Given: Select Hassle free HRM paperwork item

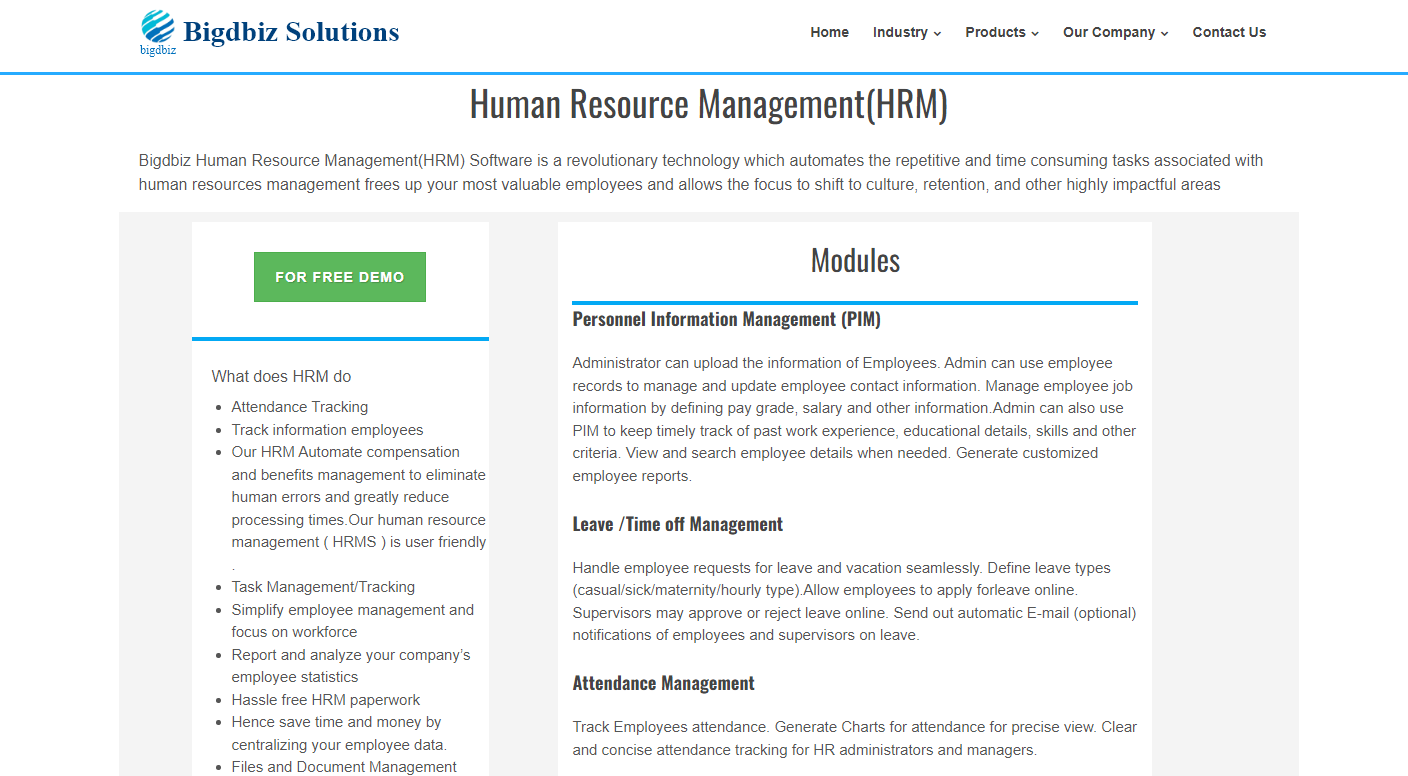Looking at the screenshot, I should point(326,700).
